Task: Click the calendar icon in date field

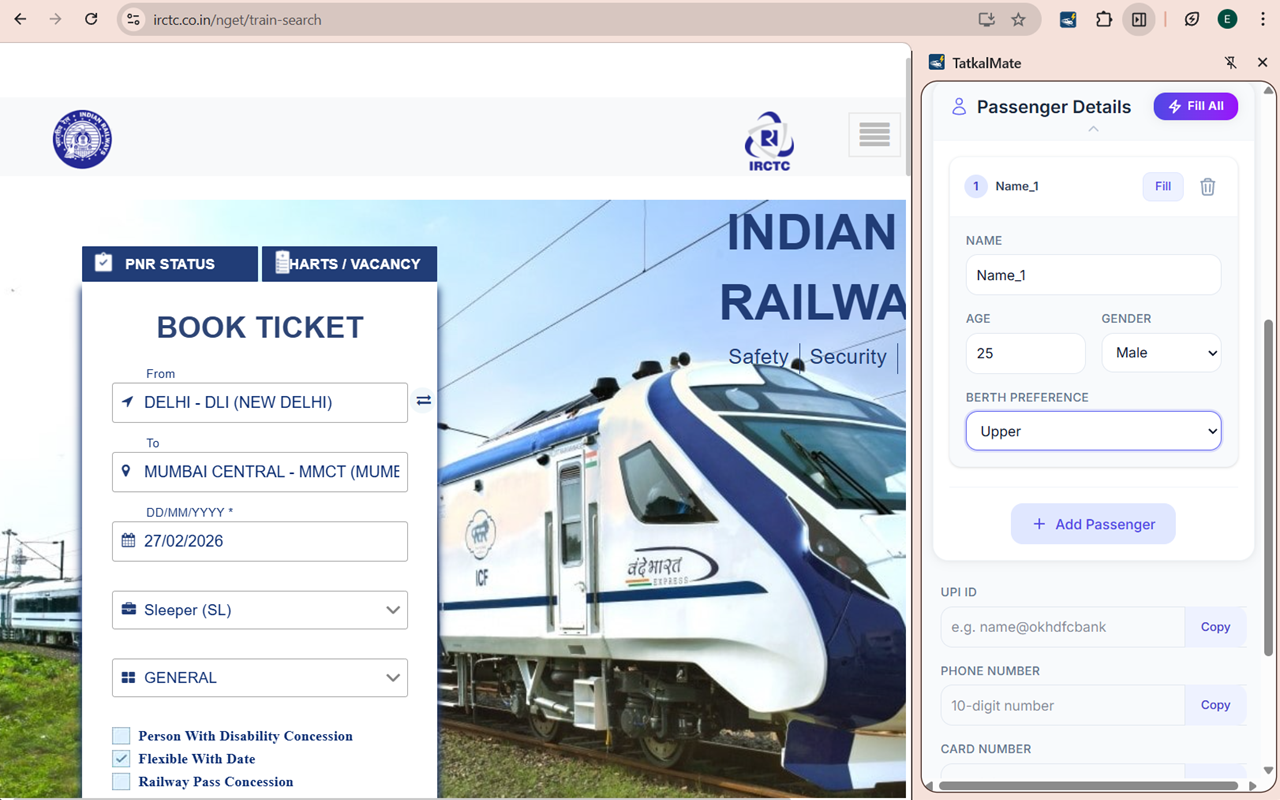Action: coord(128,541)
